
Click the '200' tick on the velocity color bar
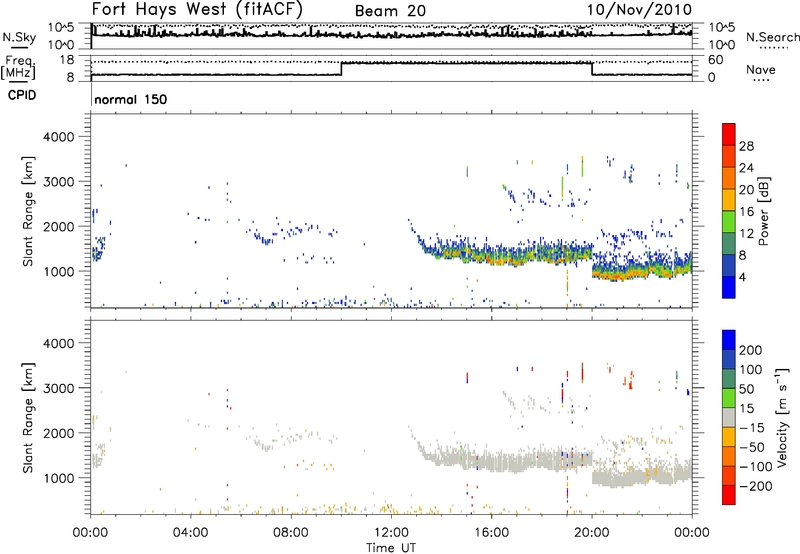click(751, 350)
